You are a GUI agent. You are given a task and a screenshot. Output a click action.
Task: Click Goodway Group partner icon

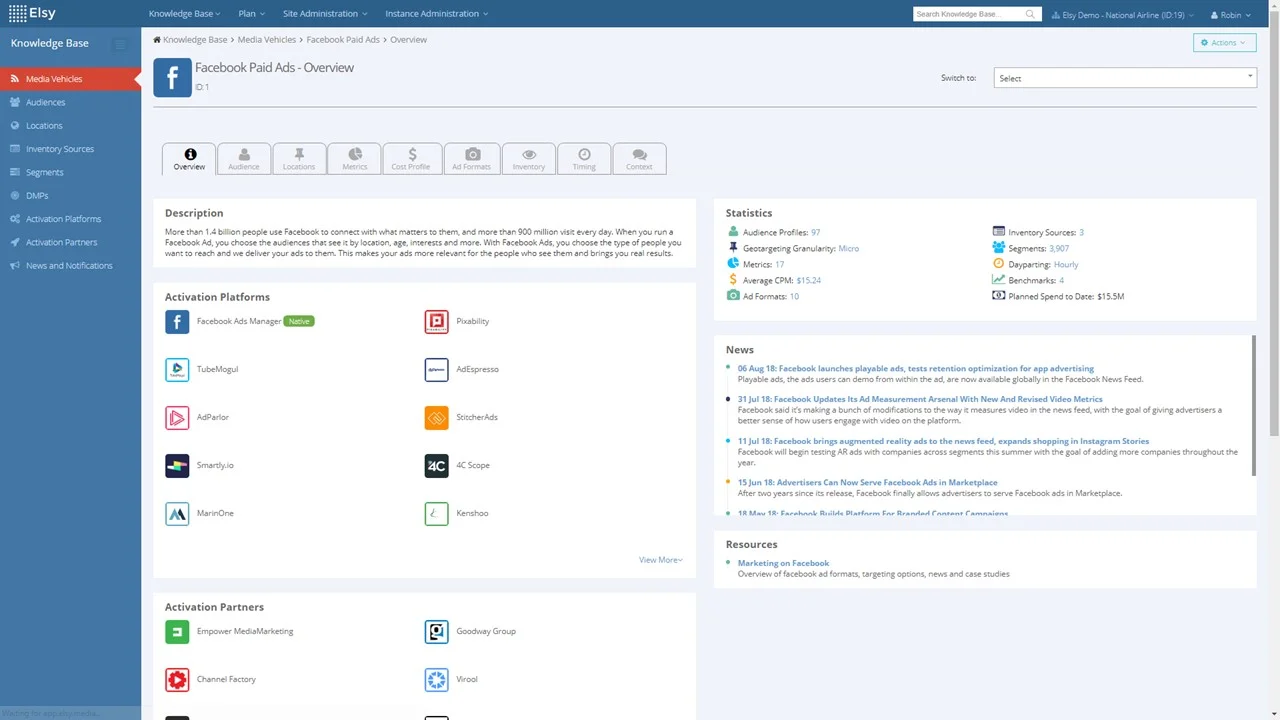(x=436, y=631)
